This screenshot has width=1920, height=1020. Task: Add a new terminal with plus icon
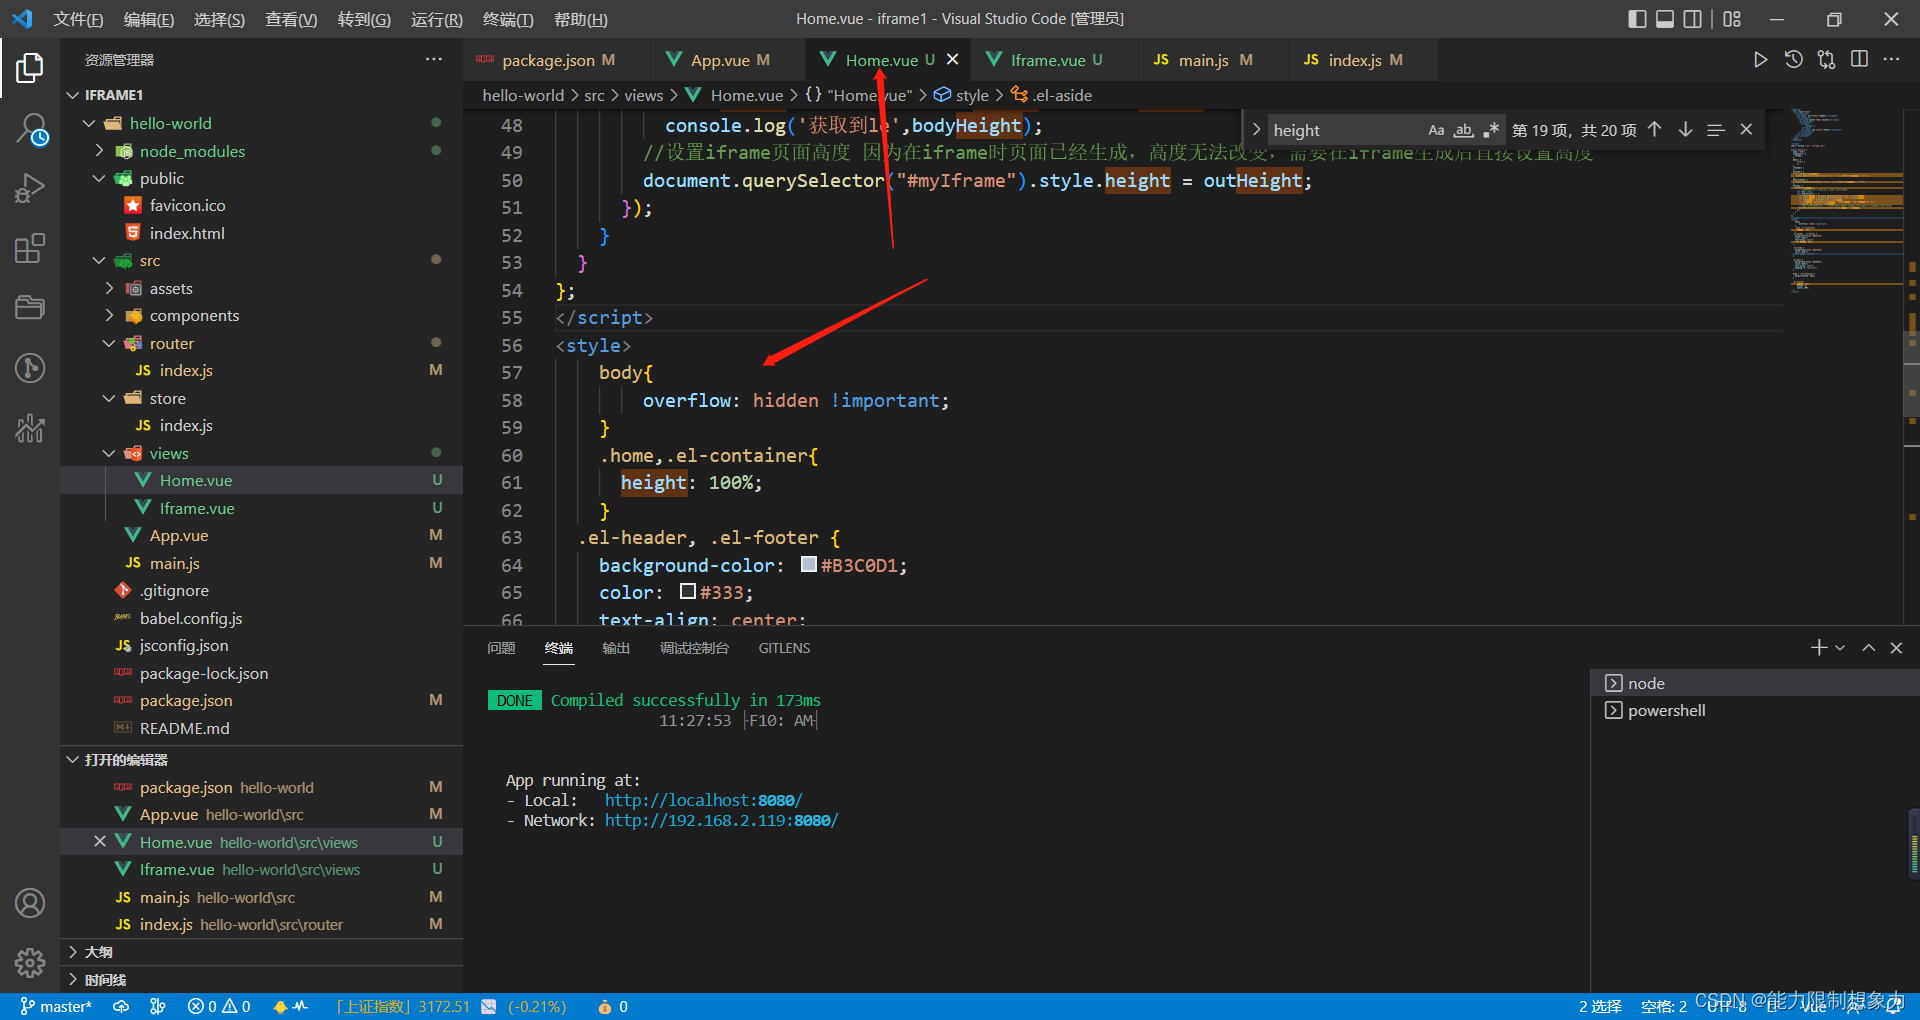[x=1819, y=648]
